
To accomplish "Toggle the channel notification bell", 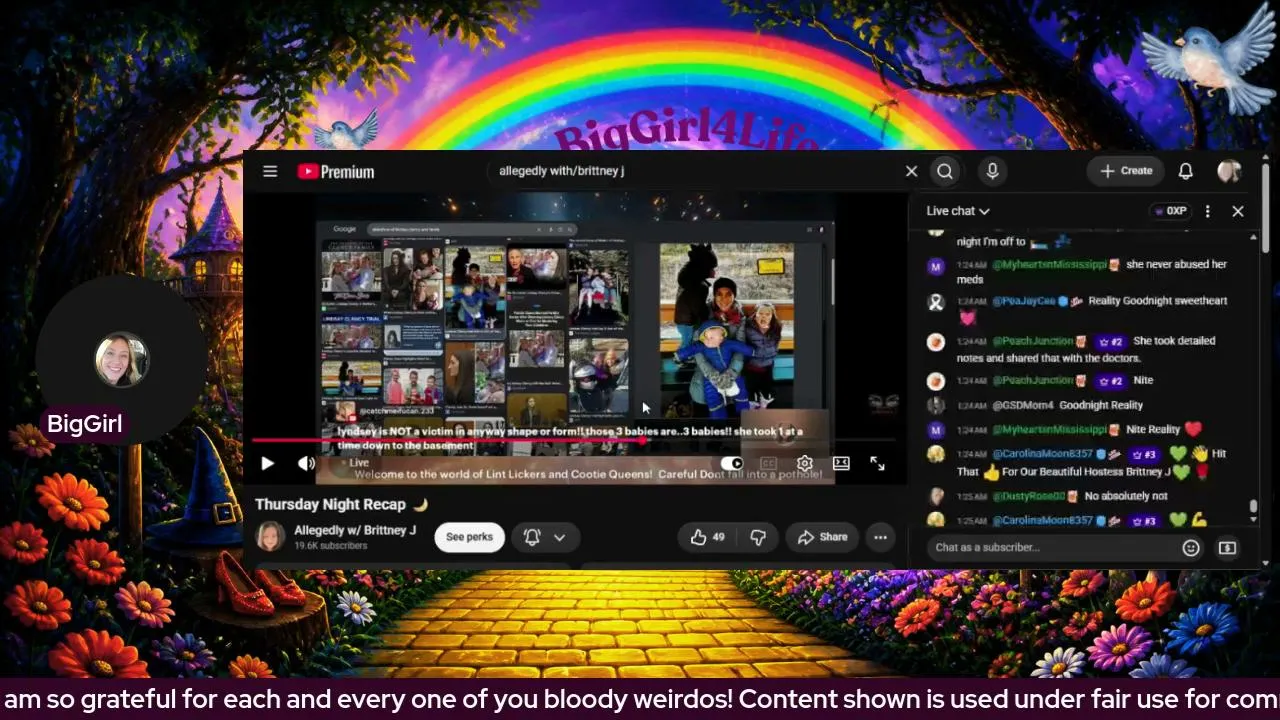I will tap(532, 537).
